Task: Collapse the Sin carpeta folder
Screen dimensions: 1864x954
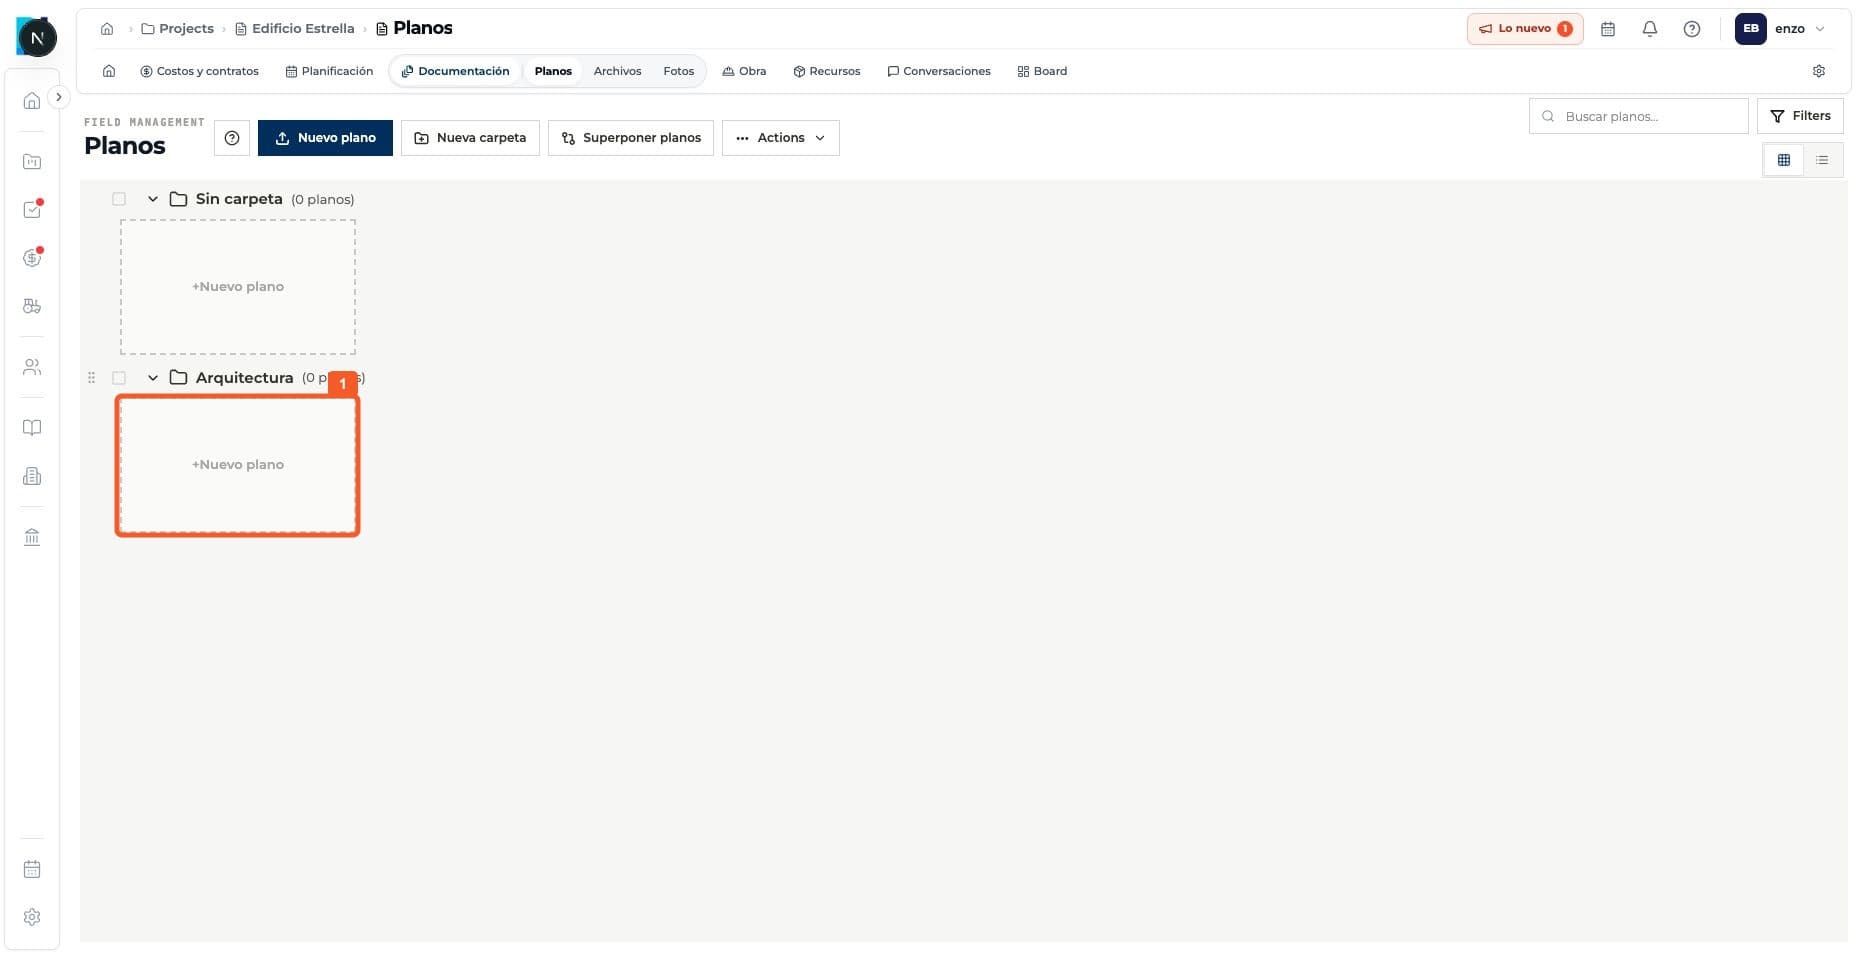Action: click(x=153, y=199)
